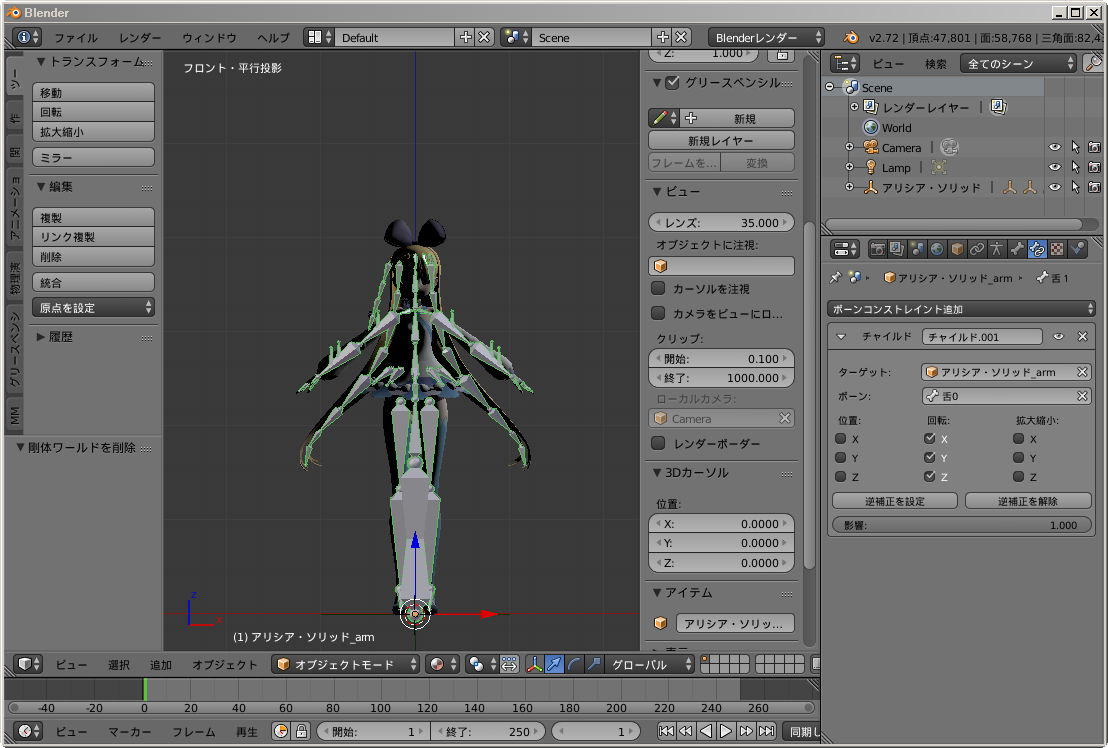
Task: Click the レンズ 35.000 value field
Action: point(721,222)
